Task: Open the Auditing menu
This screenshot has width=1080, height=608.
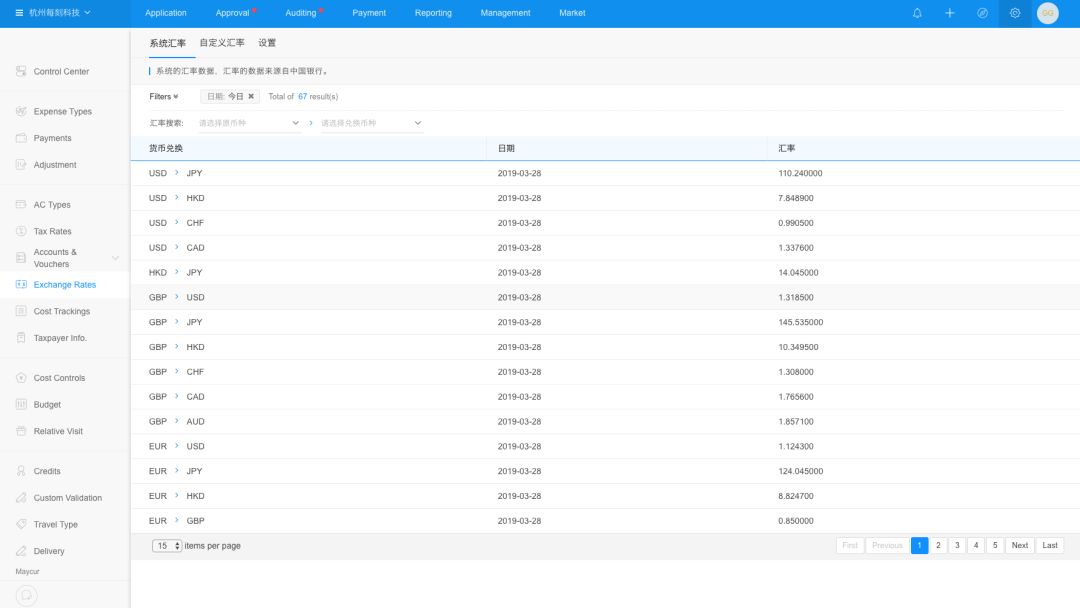Action: coord(300,13)
